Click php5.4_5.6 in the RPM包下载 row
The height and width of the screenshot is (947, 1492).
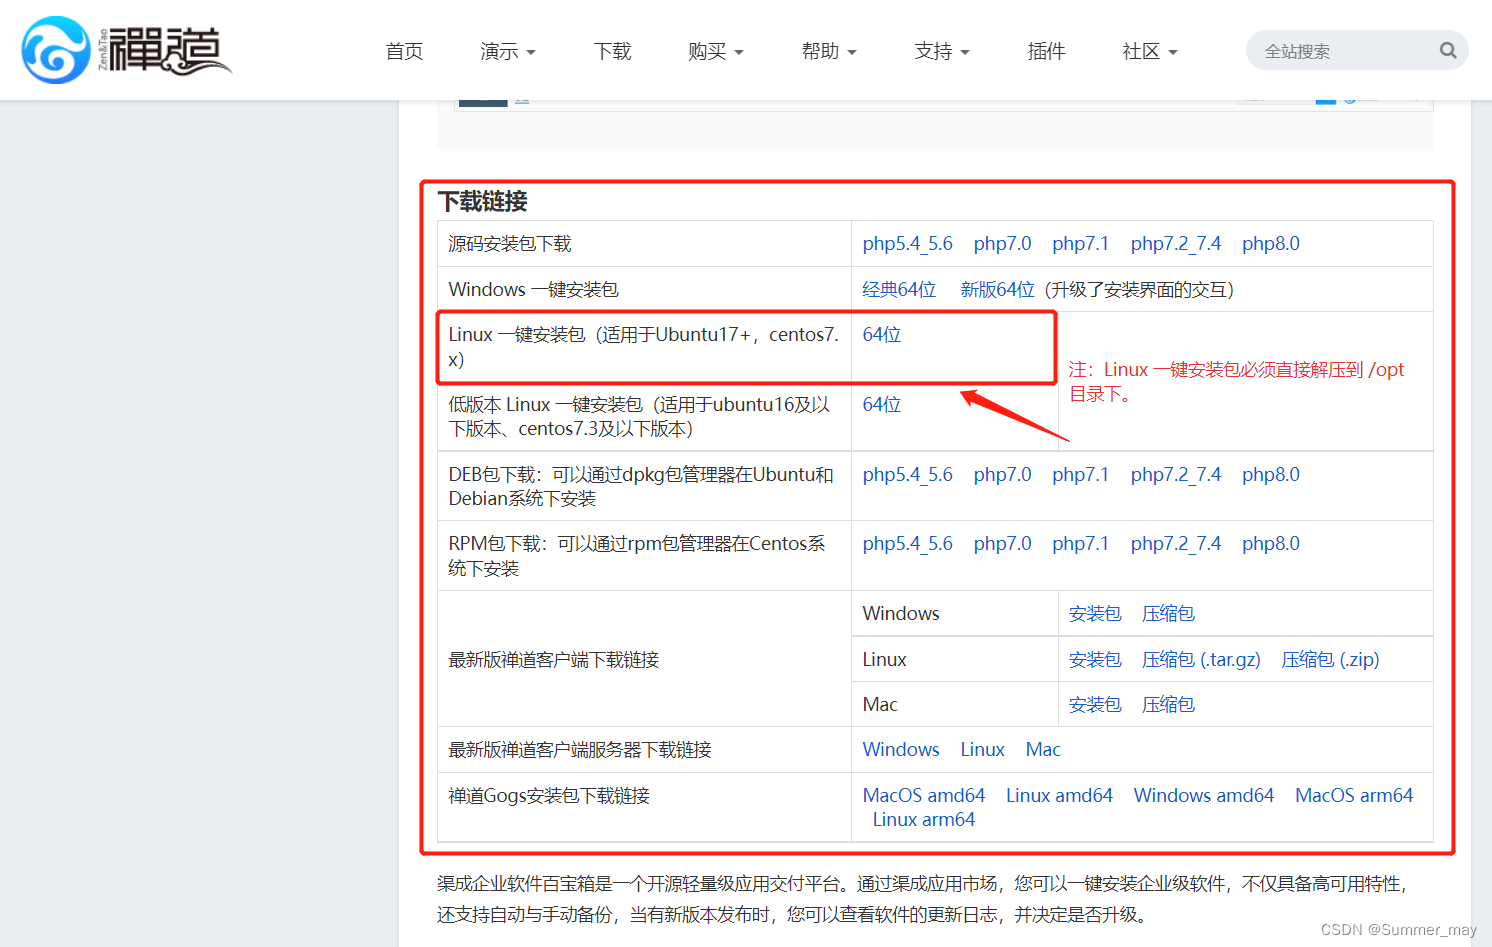[907, 544]
